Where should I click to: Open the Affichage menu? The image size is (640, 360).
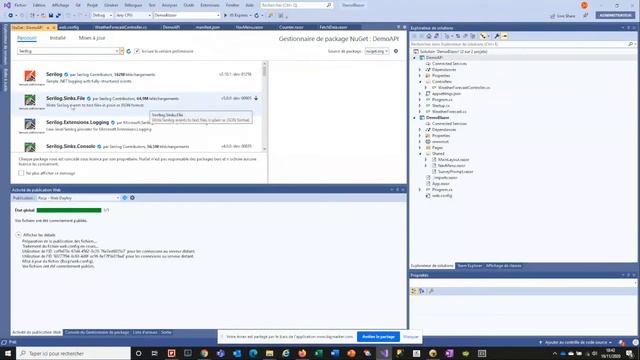pos(60,5)
